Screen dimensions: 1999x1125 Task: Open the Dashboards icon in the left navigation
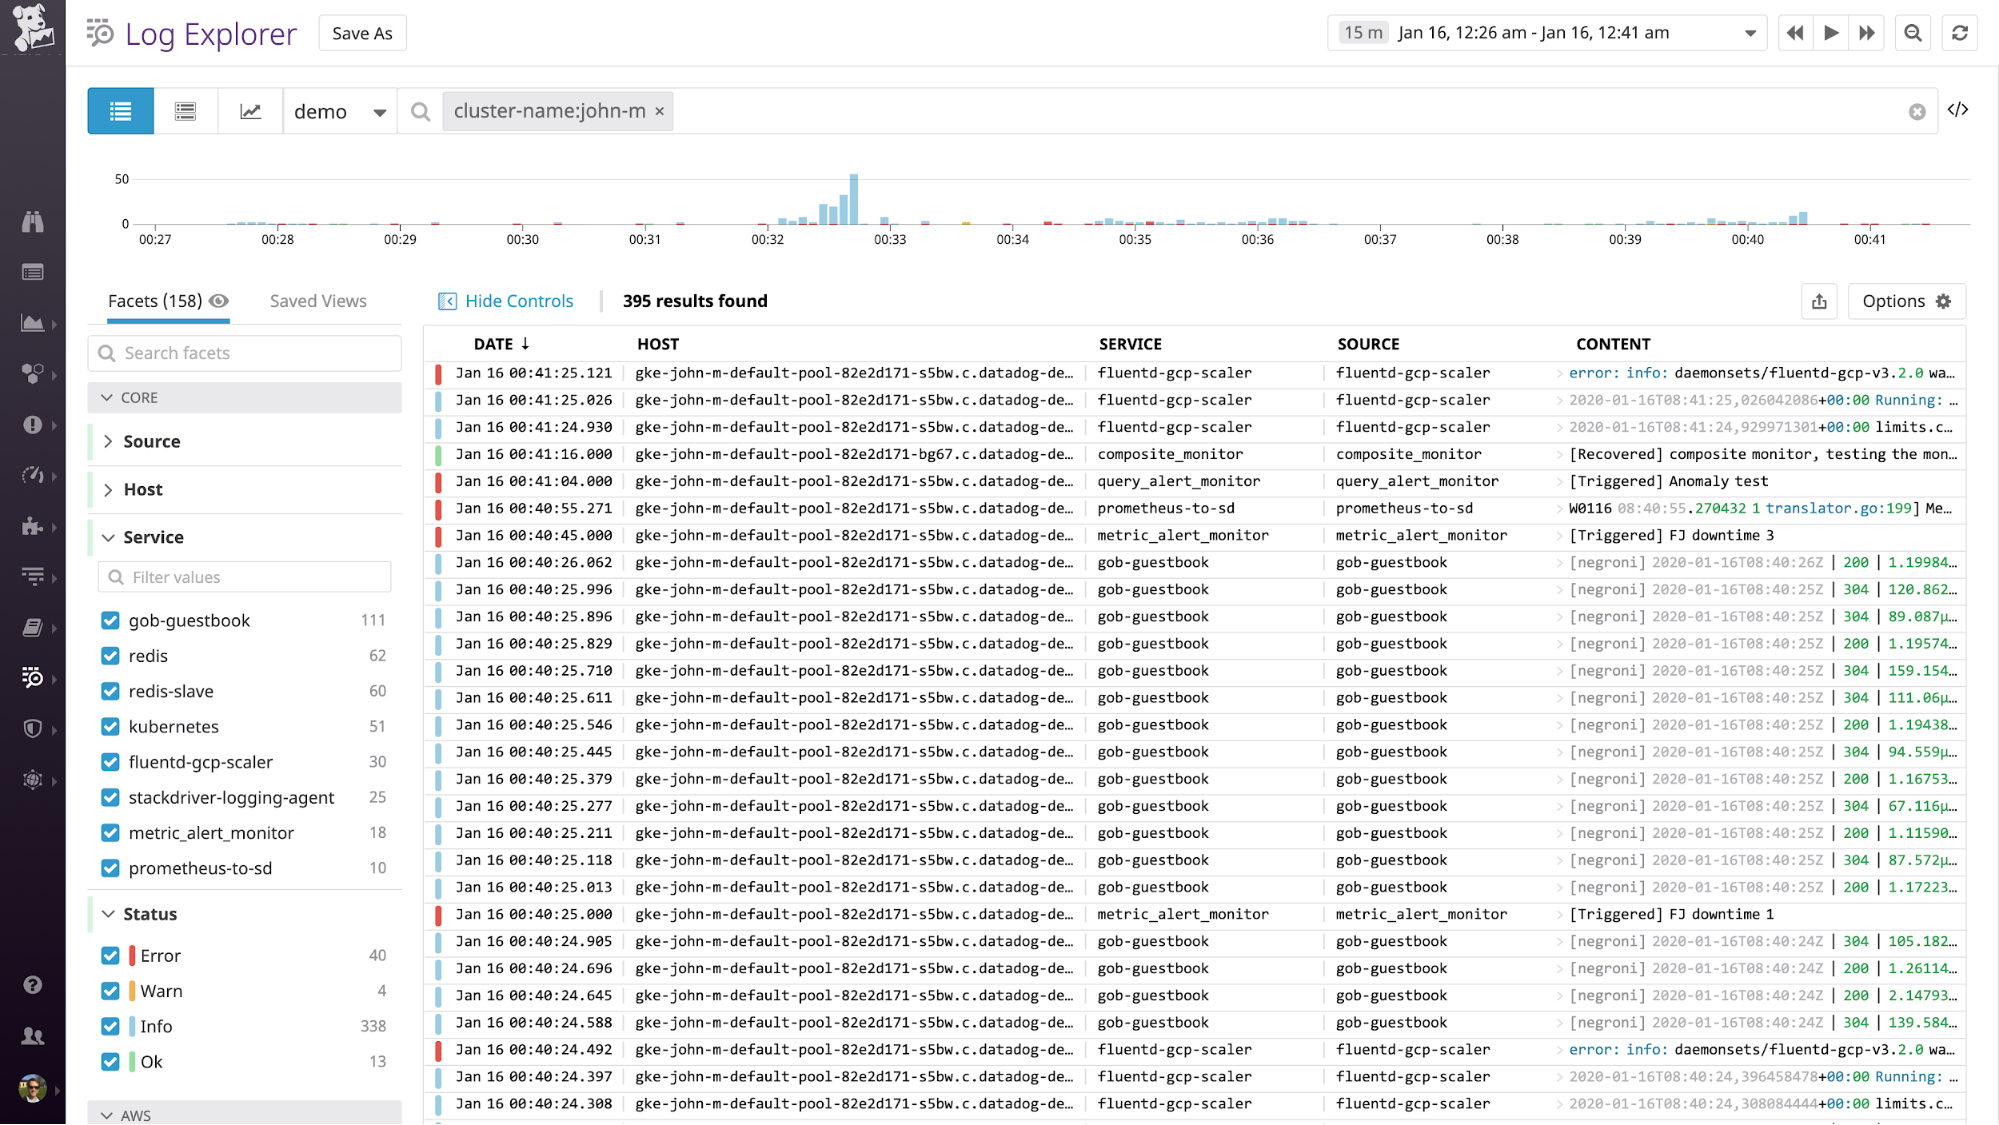(x=33, y=323)
